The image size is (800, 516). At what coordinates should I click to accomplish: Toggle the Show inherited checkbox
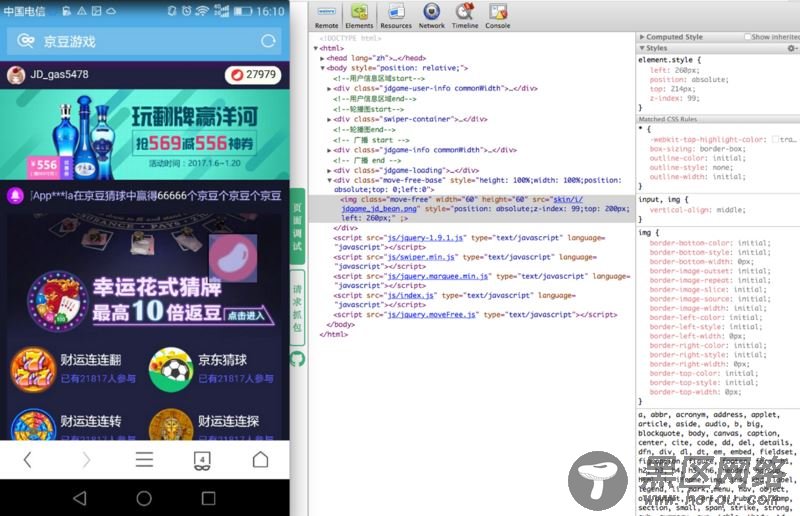click(x=747, y=37)
